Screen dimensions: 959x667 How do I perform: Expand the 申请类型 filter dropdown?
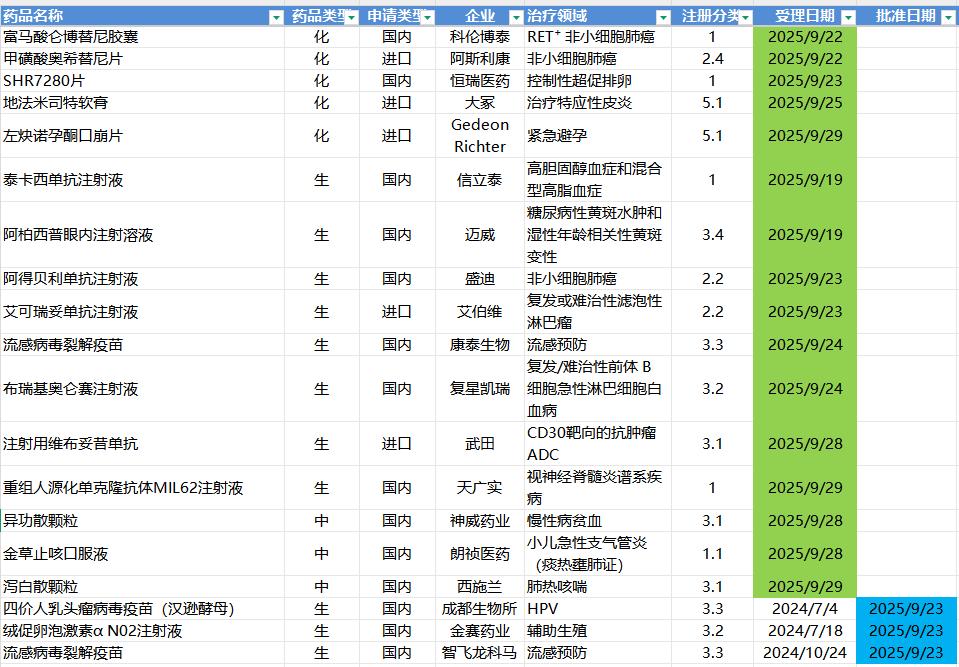(x=427, y=17)
